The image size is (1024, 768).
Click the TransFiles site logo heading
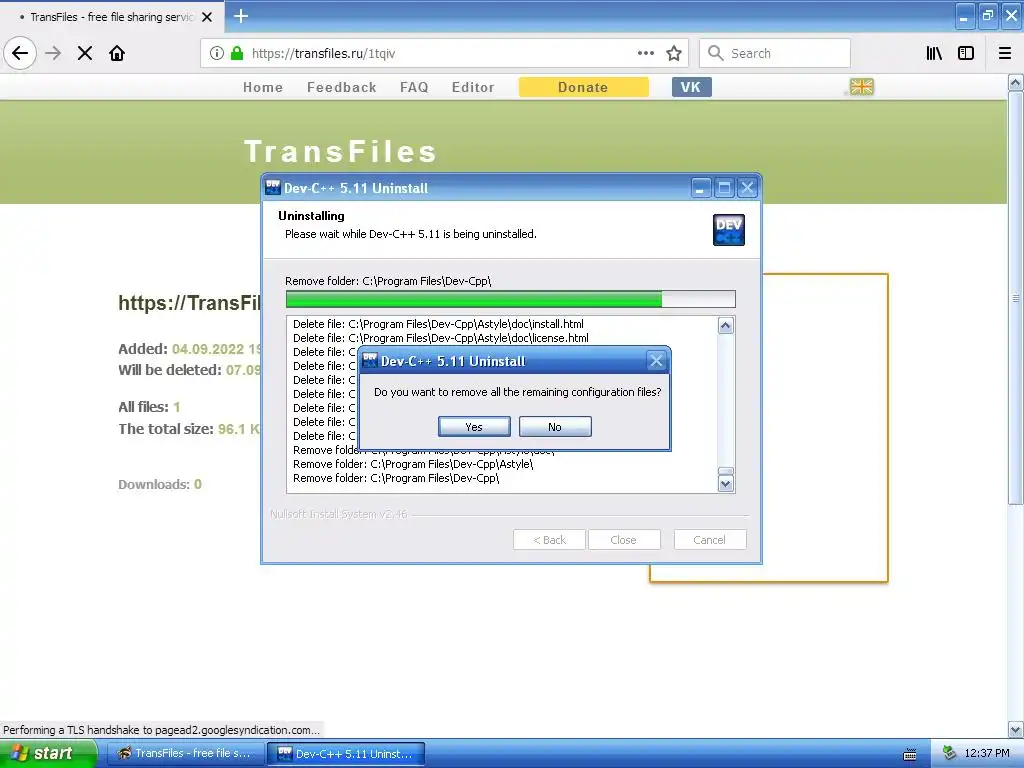tap(341, 152)
